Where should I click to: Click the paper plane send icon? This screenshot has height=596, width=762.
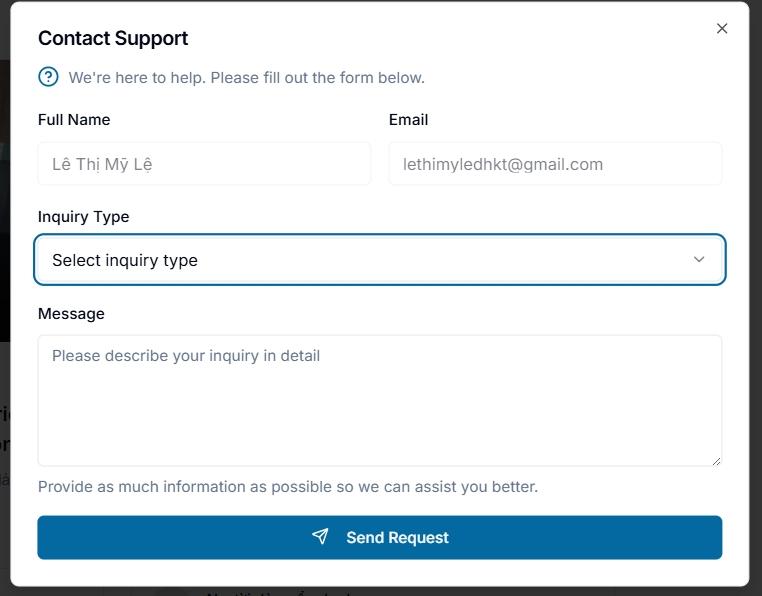tap(320, 537)
